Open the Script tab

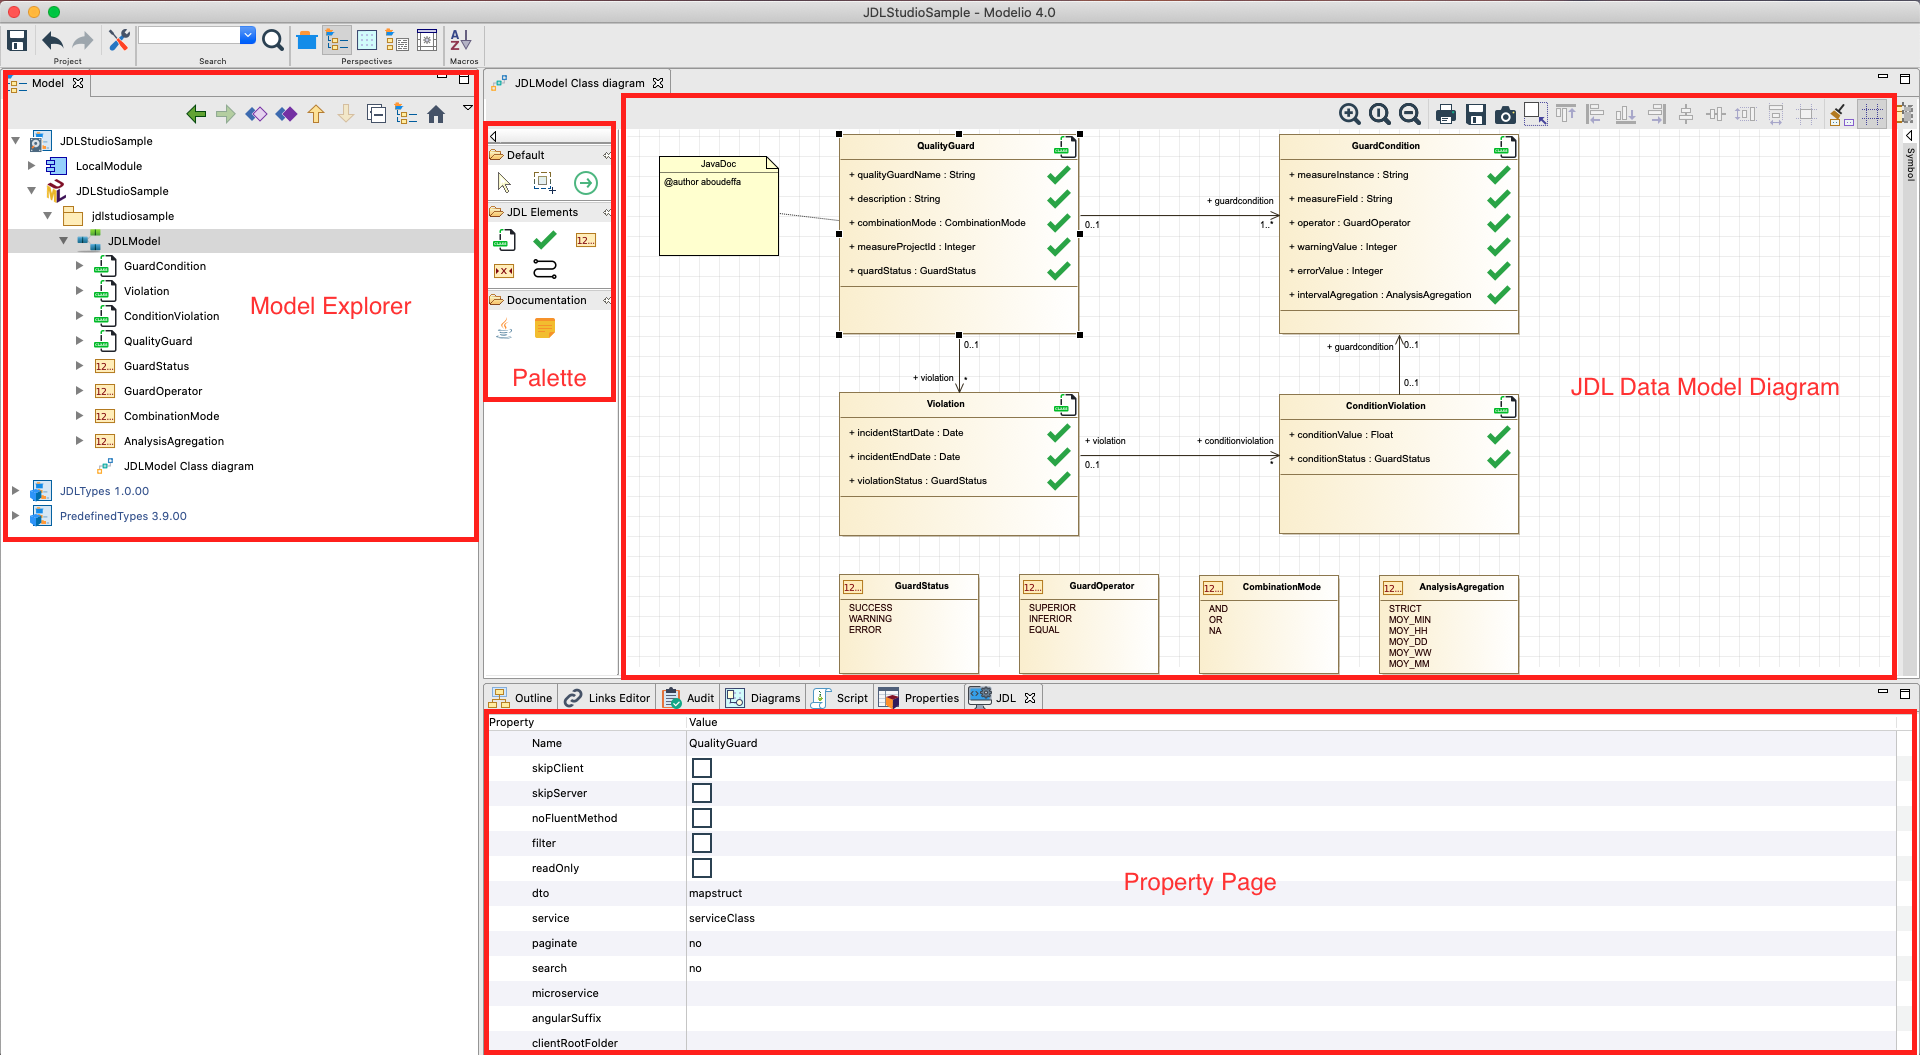coord(840,698)
